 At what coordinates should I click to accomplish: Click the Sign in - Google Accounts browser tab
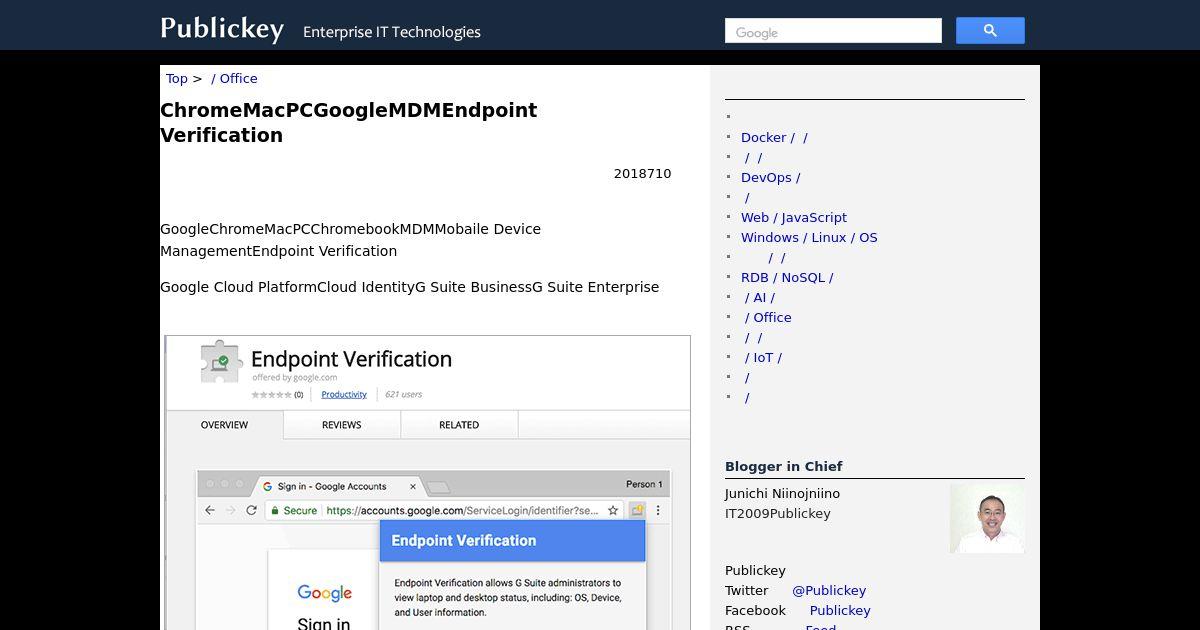(337, 486)
